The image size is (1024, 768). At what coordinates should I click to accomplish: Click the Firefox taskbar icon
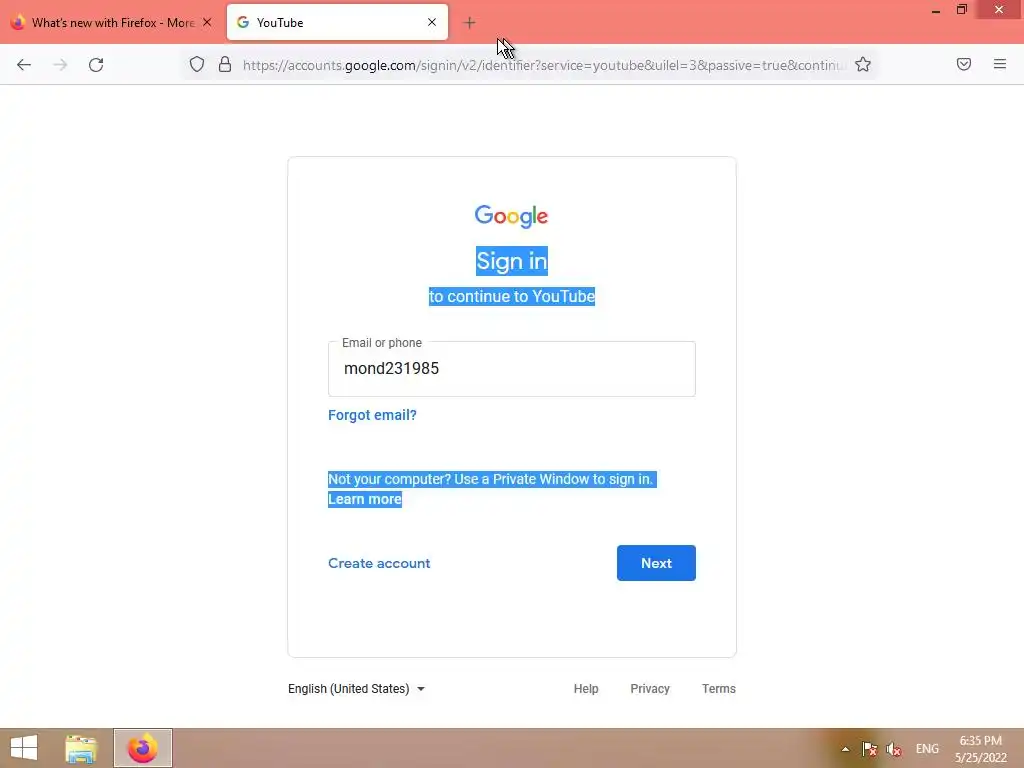tap(143, 748)
